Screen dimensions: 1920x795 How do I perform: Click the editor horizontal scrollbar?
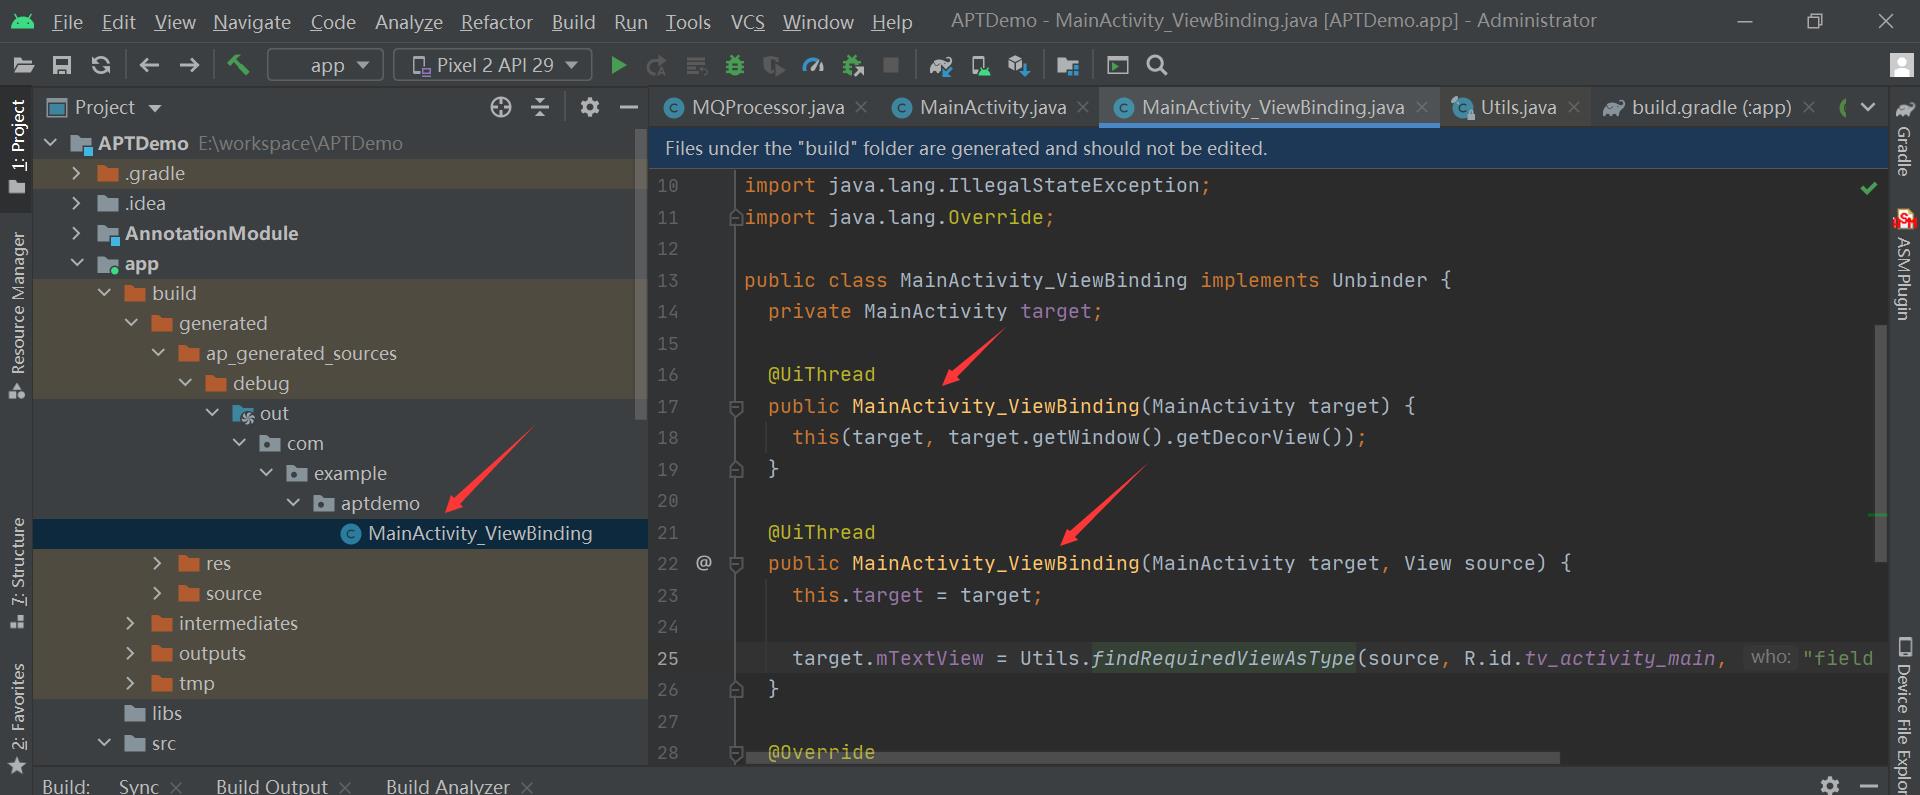click(x=1152, y=757)
